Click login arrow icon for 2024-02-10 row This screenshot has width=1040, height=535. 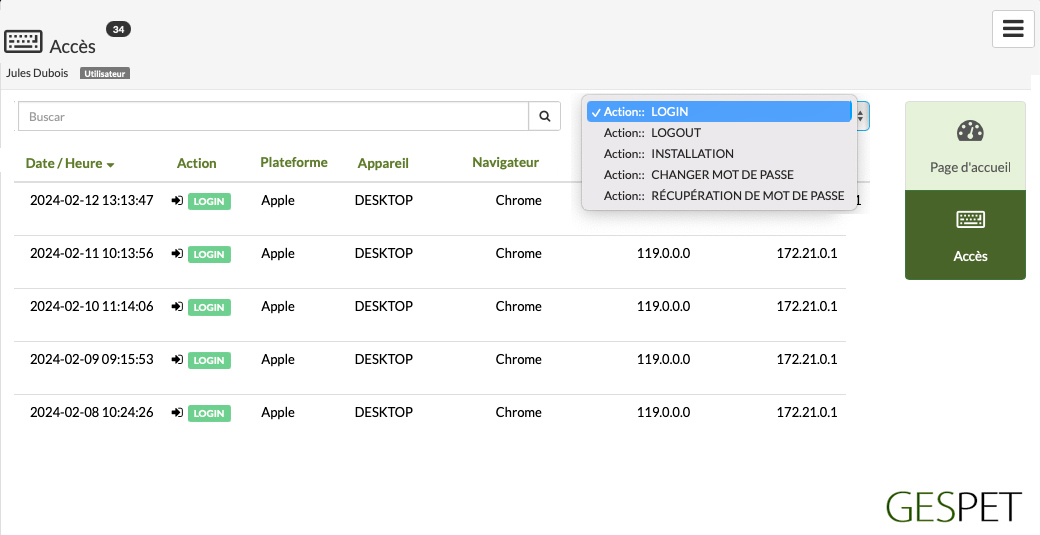tap(177, 307)
